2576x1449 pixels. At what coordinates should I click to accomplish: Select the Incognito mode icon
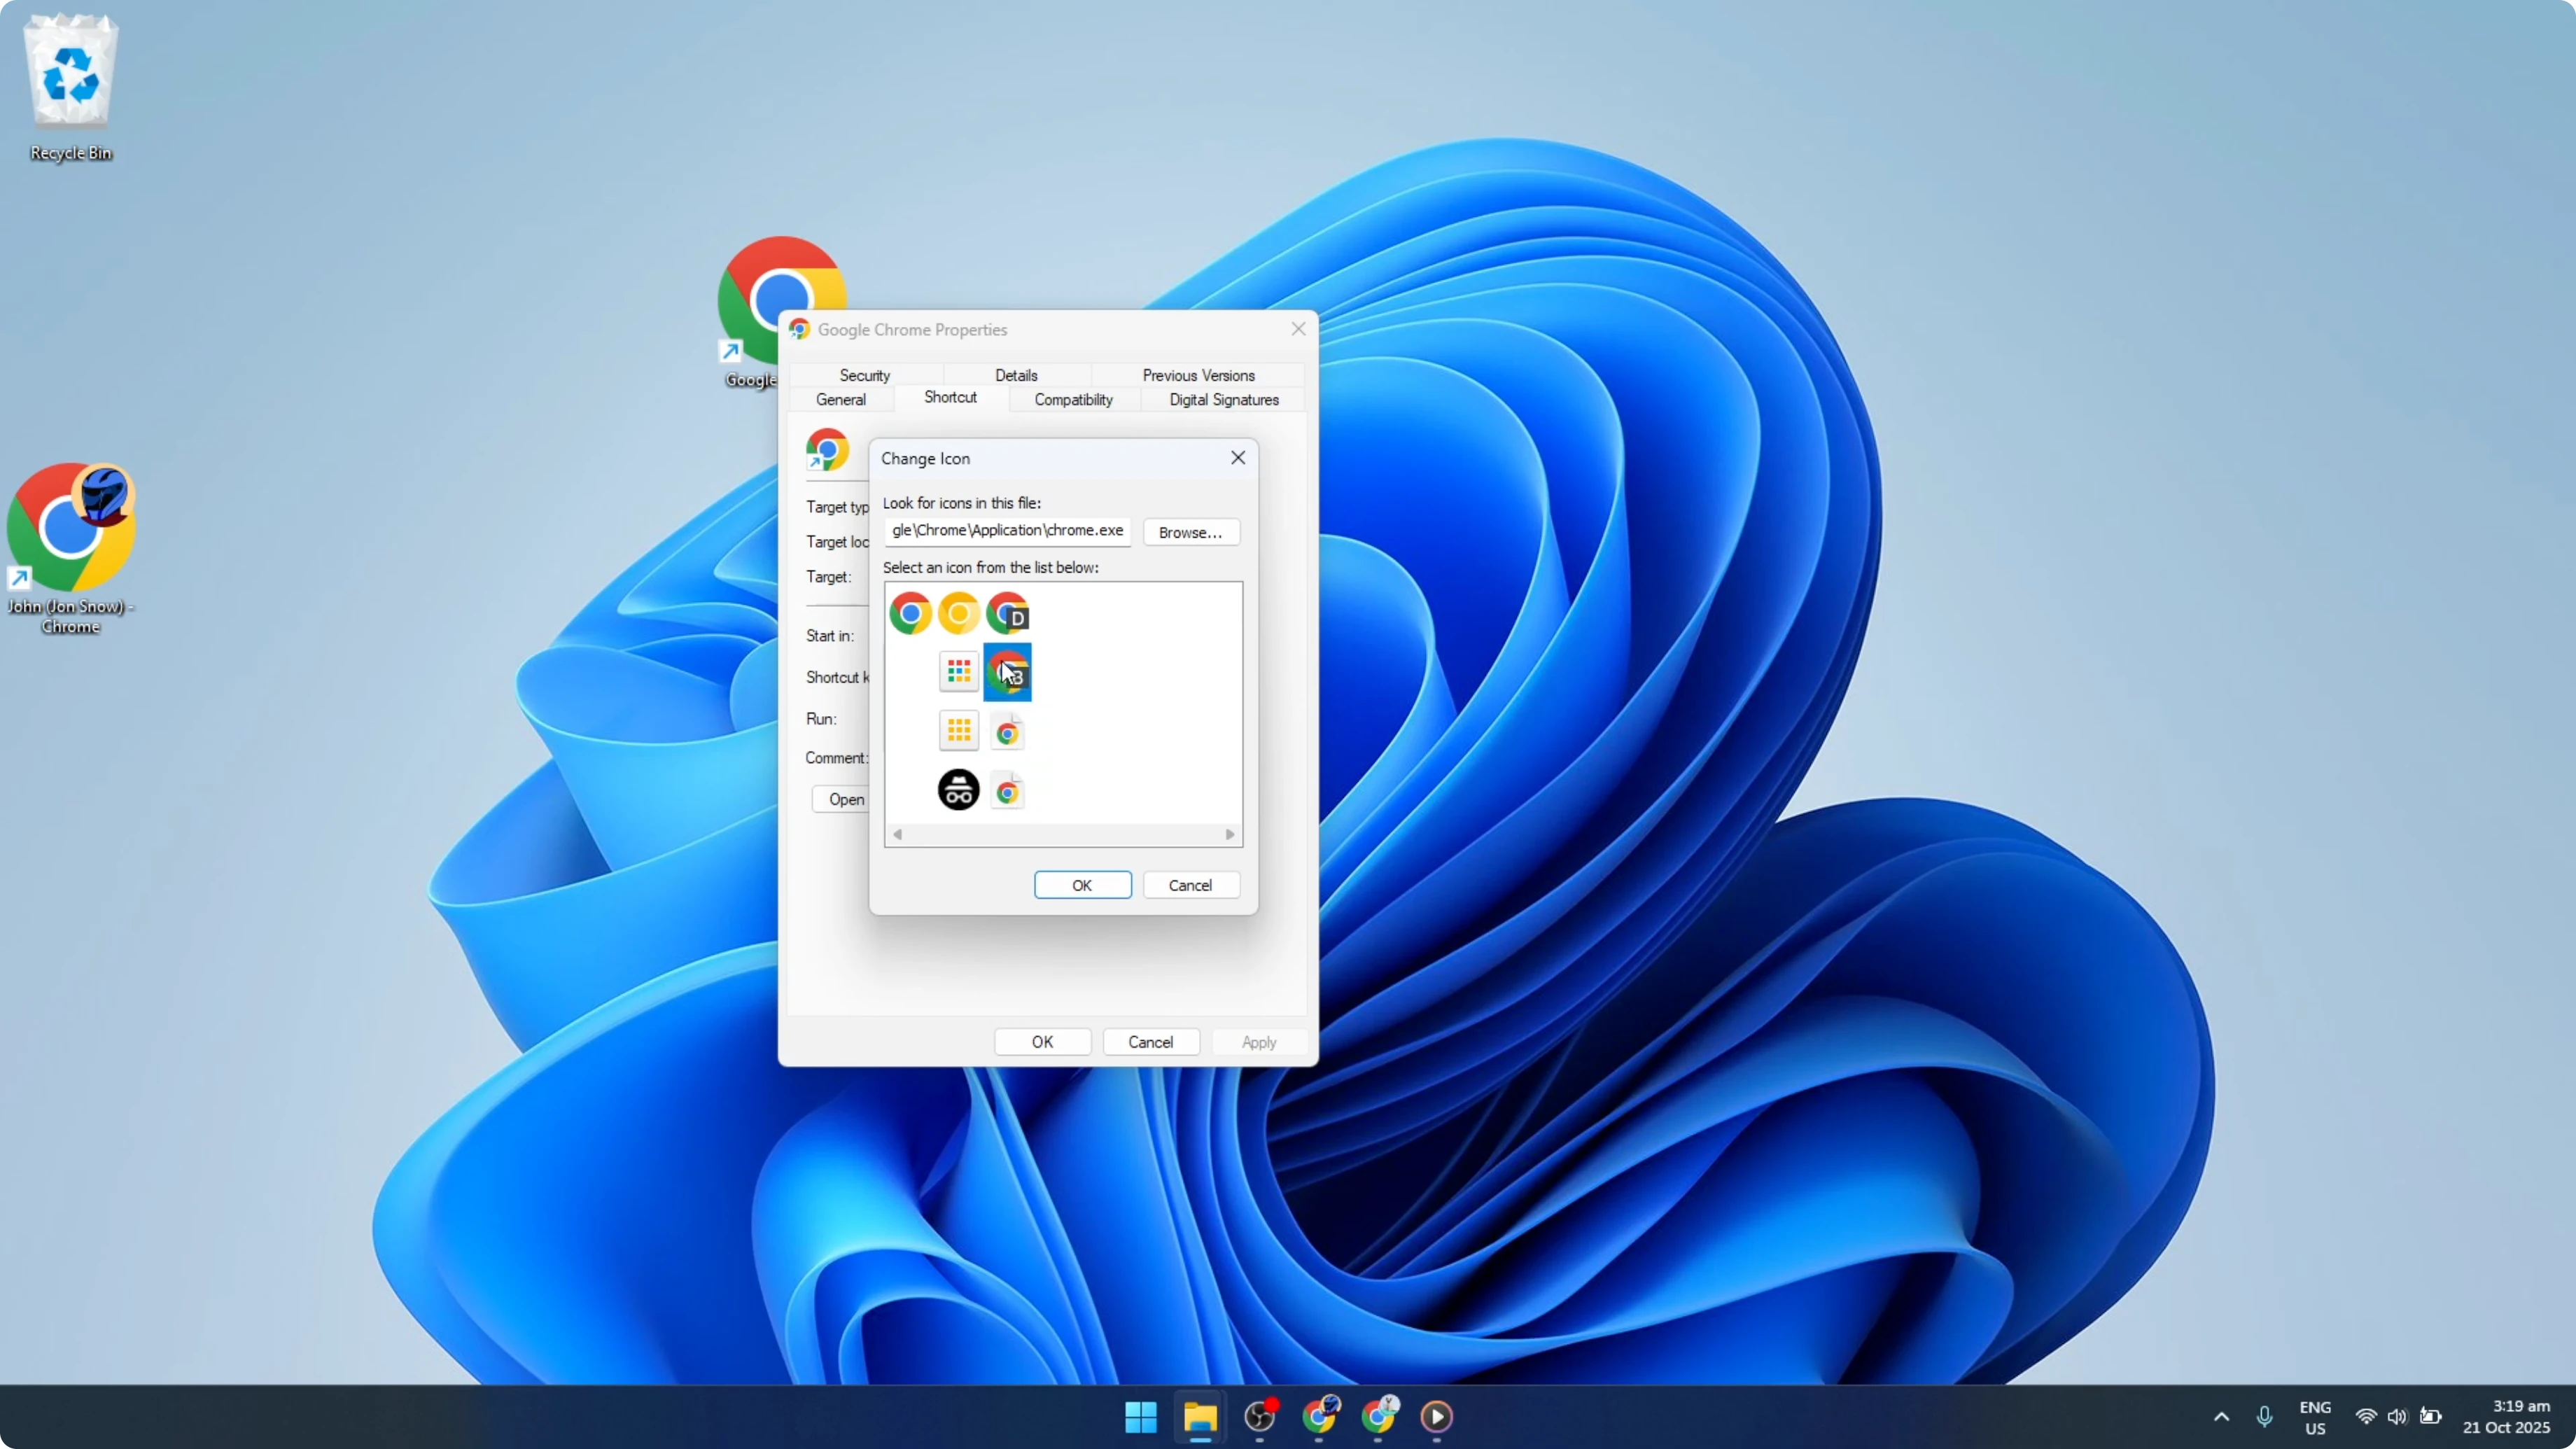958,790
